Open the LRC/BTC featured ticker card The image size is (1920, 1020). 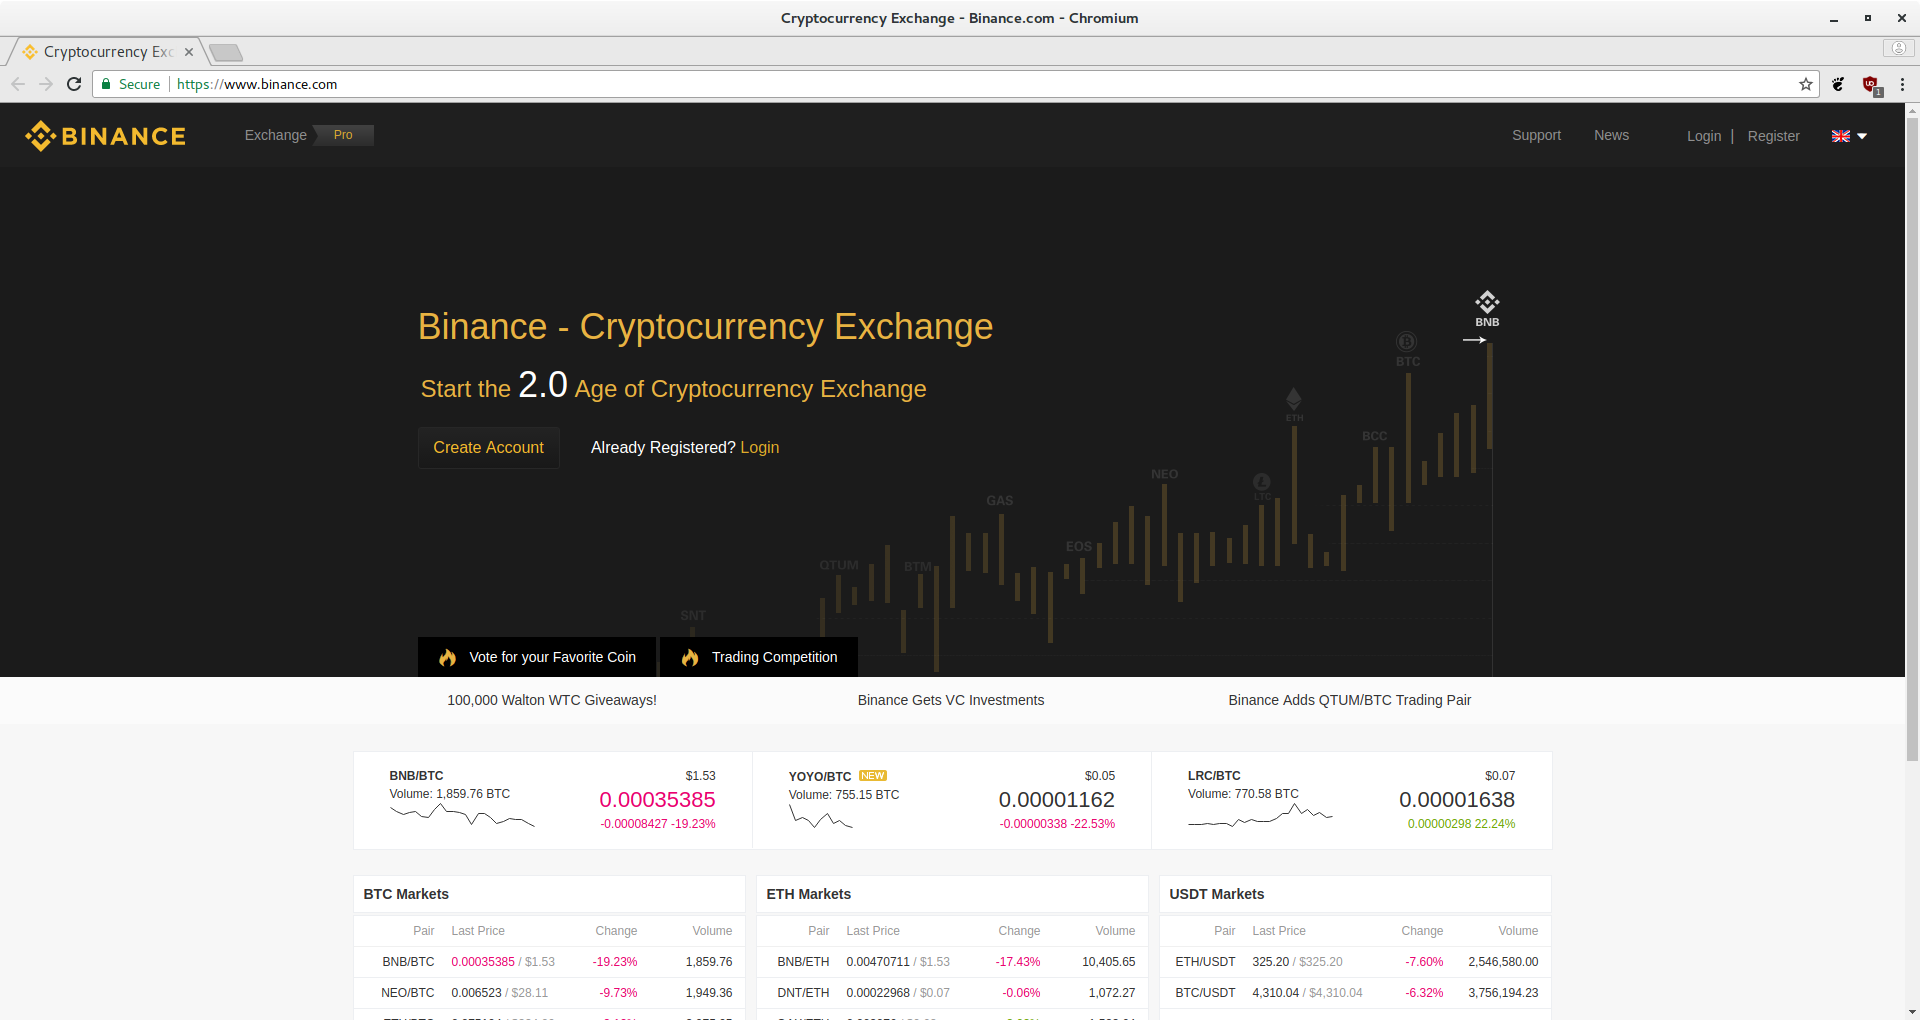[x=1352, y=800]
